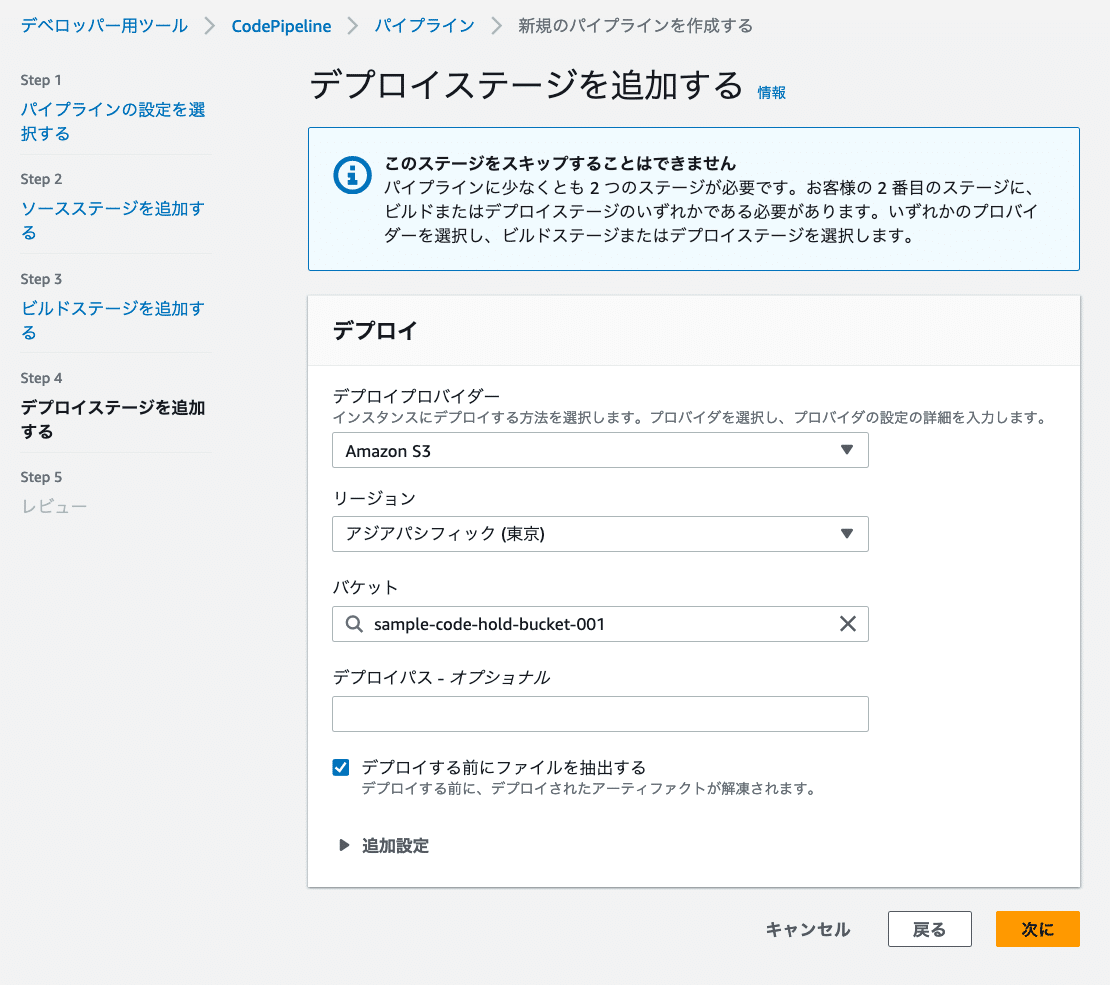
Task: Open the Amazon S3 provider dropdown
Action: [x=600, y=450]
